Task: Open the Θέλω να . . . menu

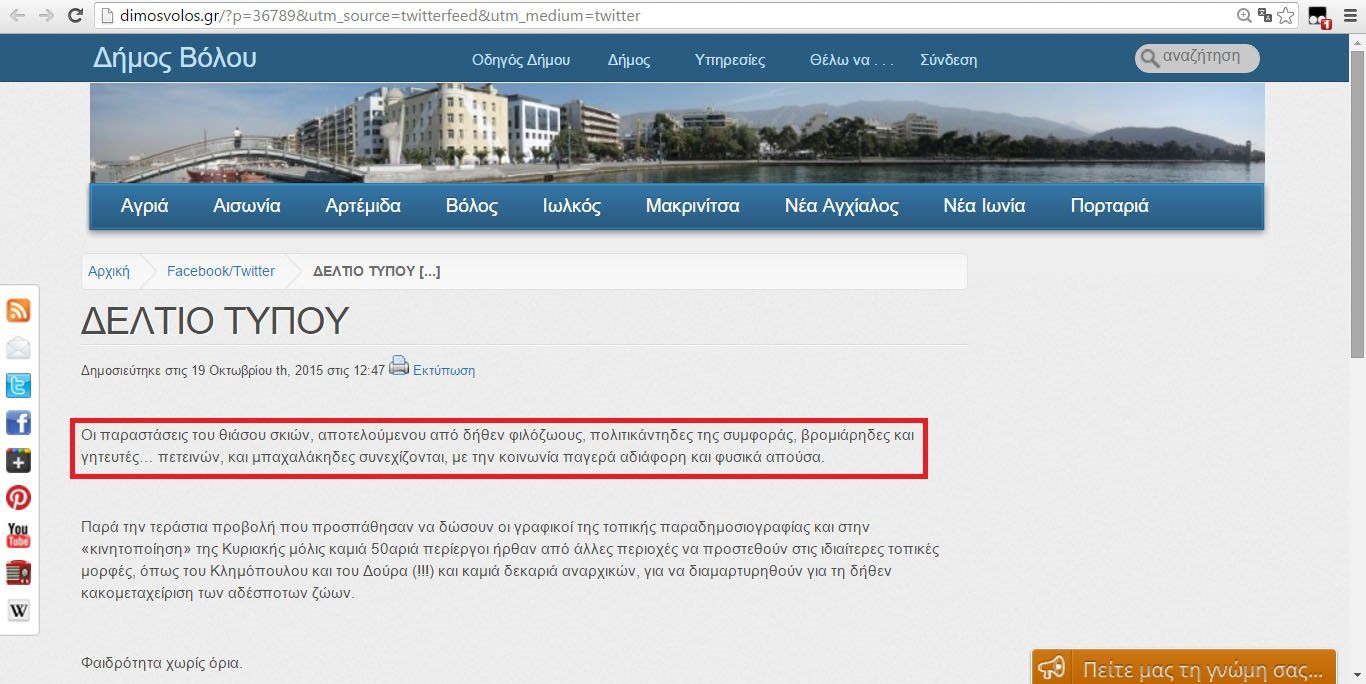Action: [x=851, y=60]
